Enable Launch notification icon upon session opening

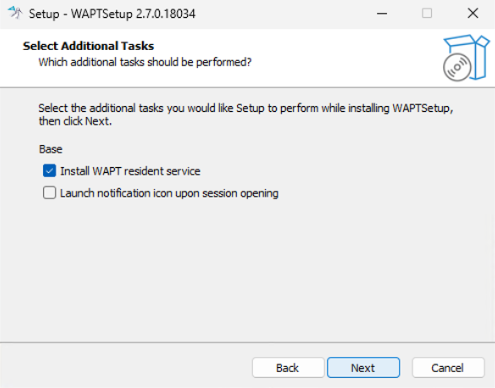click(49, 193)
